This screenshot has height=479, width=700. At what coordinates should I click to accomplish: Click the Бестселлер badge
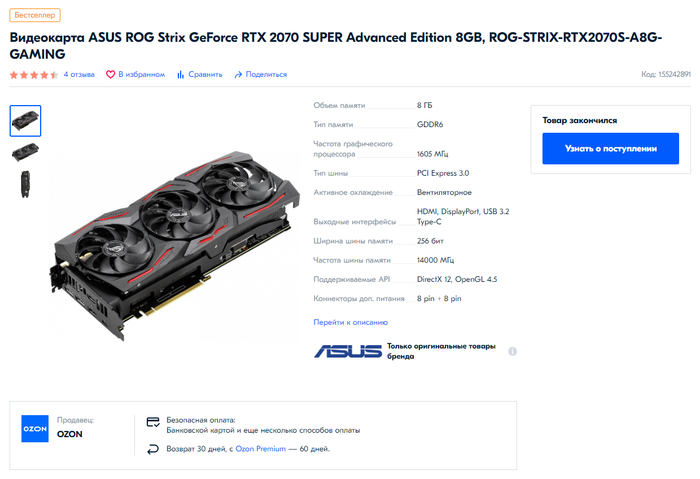click(35, 15)
